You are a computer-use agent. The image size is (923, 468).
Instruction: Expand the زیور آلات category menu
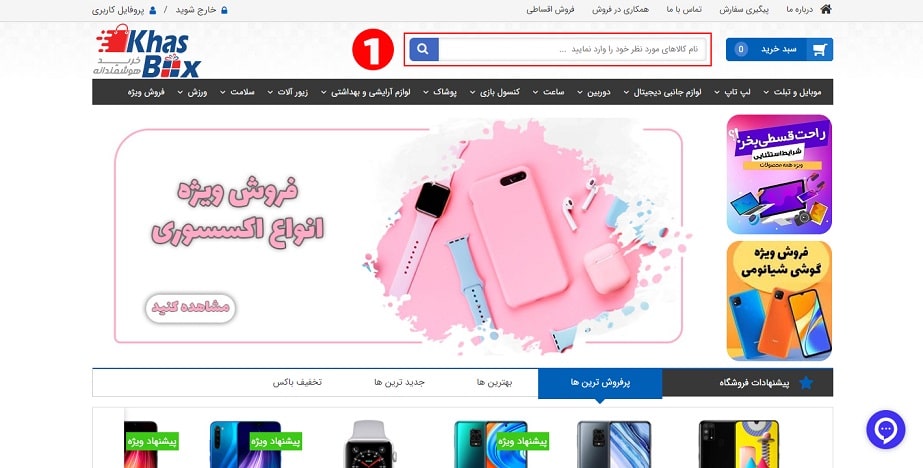click(288, 92)
